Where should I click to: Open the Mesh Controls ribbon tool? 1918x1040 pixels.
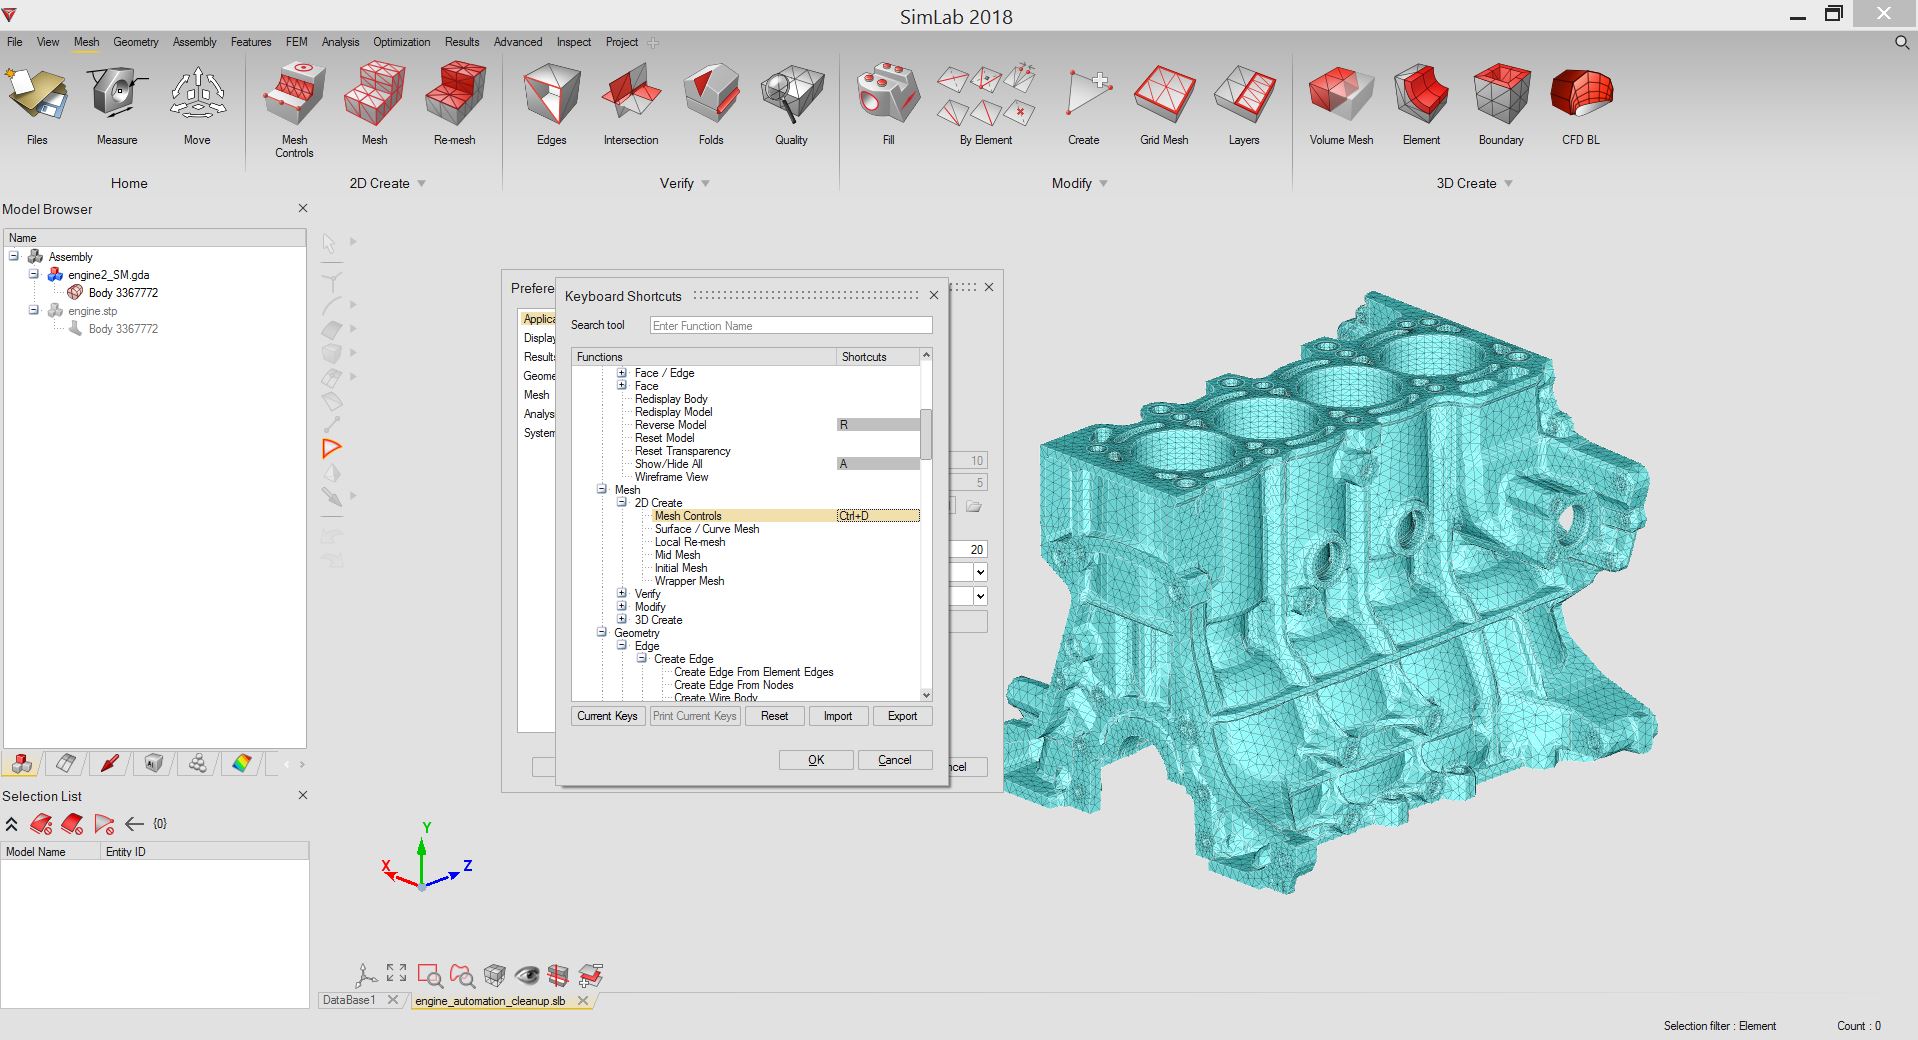click(x=294, y=109)
